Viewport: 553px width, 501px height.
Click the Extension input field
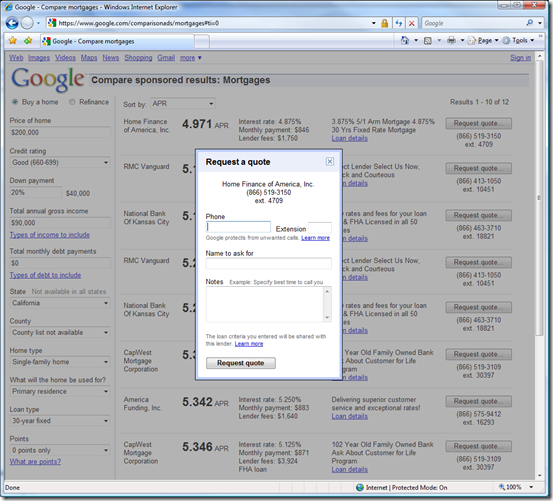[320, 227]
